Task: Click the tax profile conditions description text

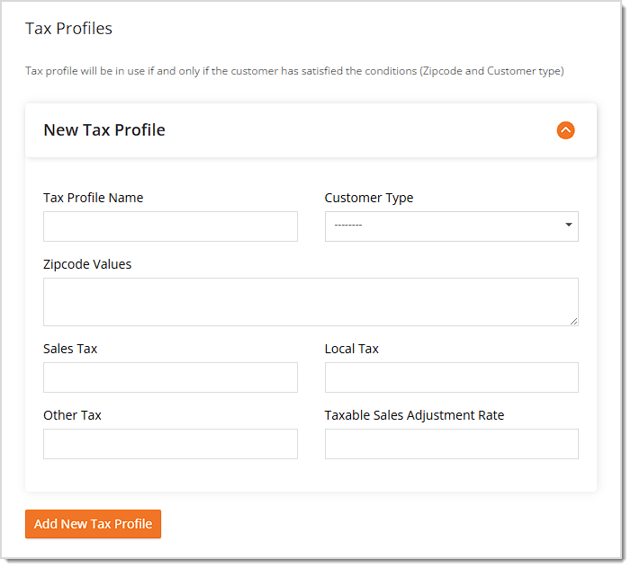Action: 295,71
